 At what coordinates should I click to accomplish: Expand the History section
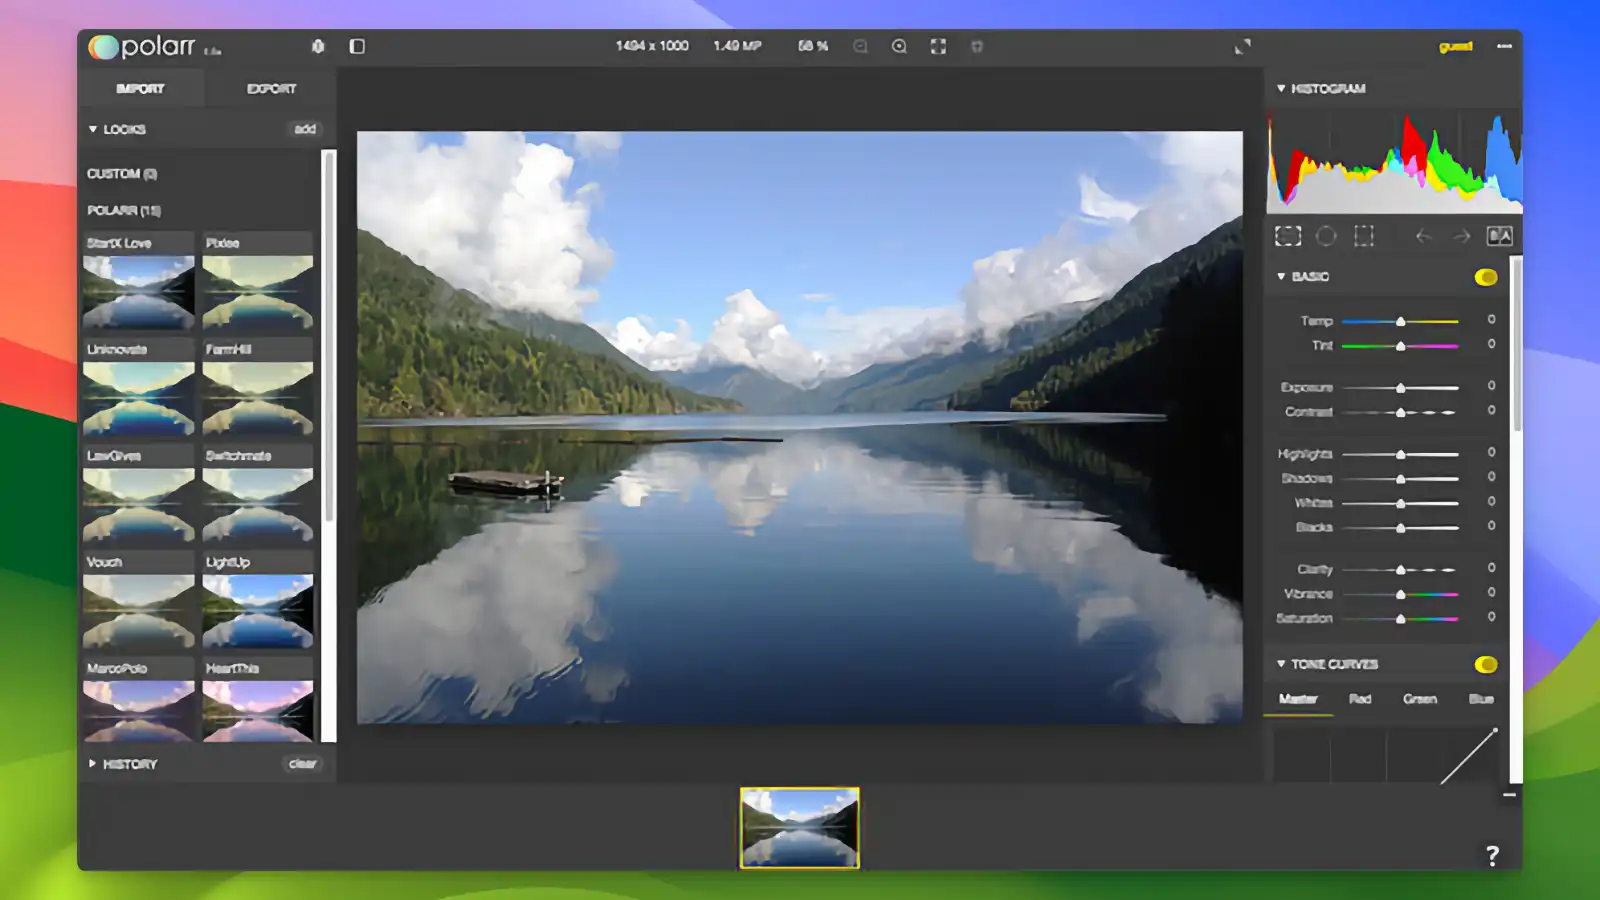(93, 764)
